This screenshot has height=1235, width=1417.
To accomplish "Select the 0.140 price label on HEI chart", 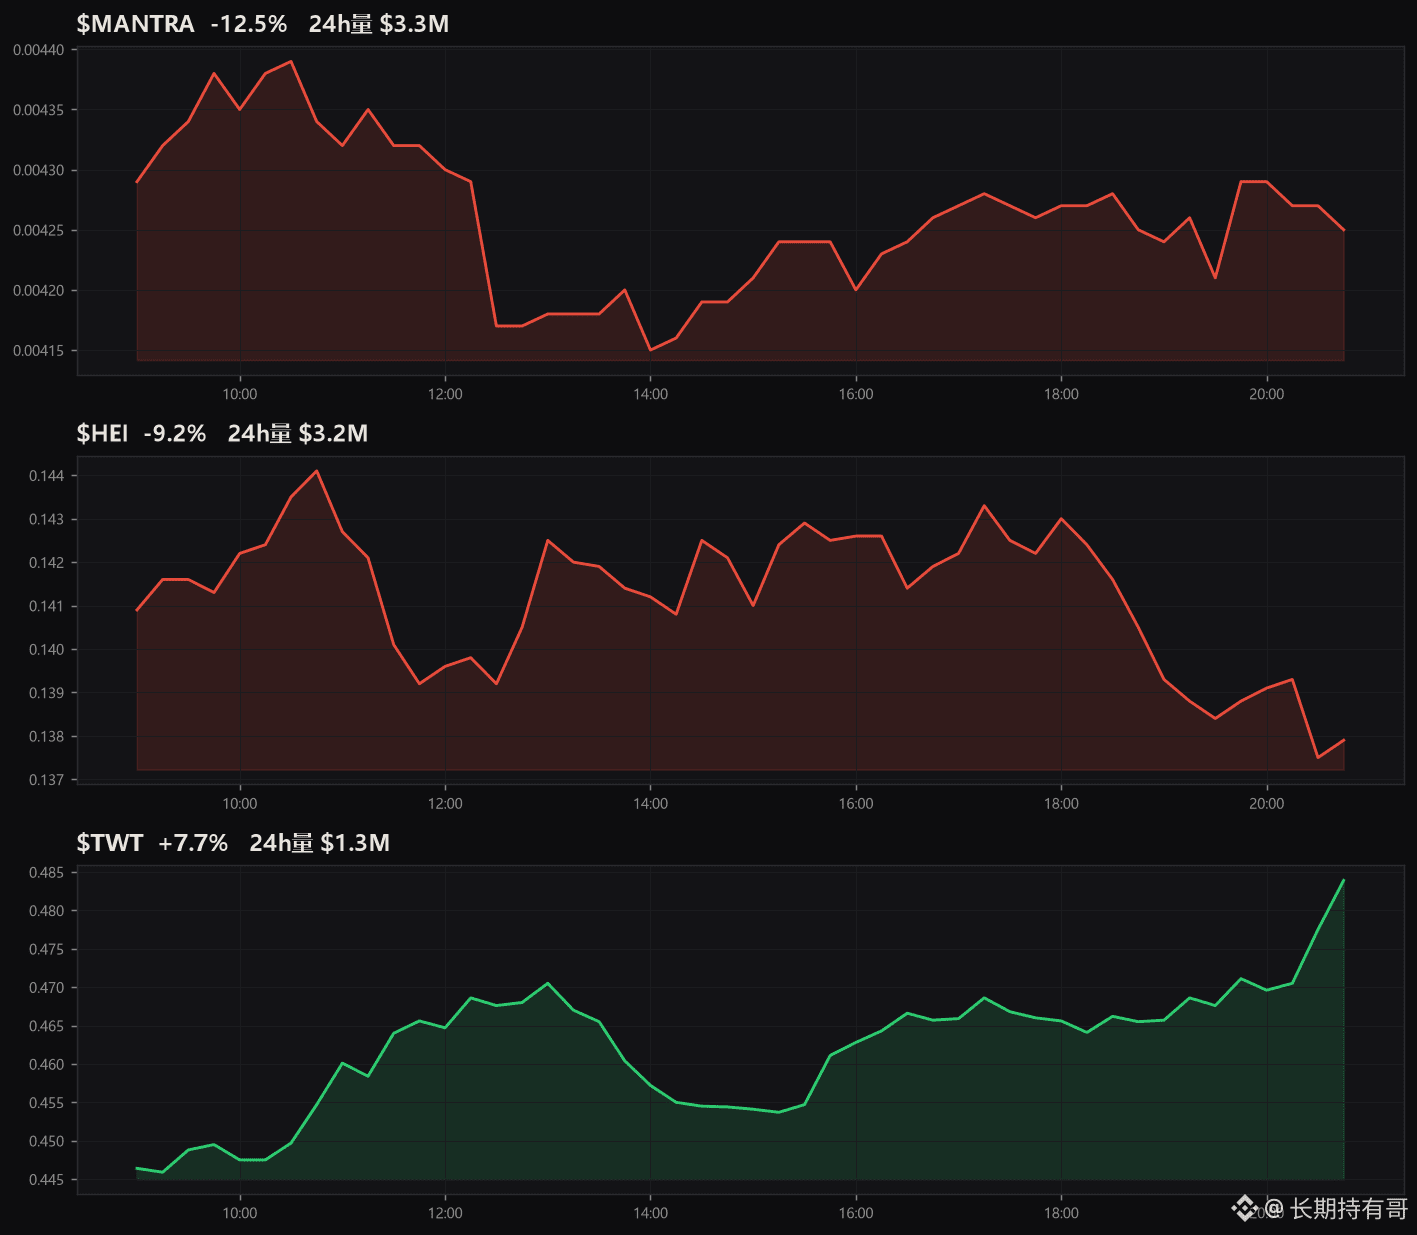I will (46, 650).
